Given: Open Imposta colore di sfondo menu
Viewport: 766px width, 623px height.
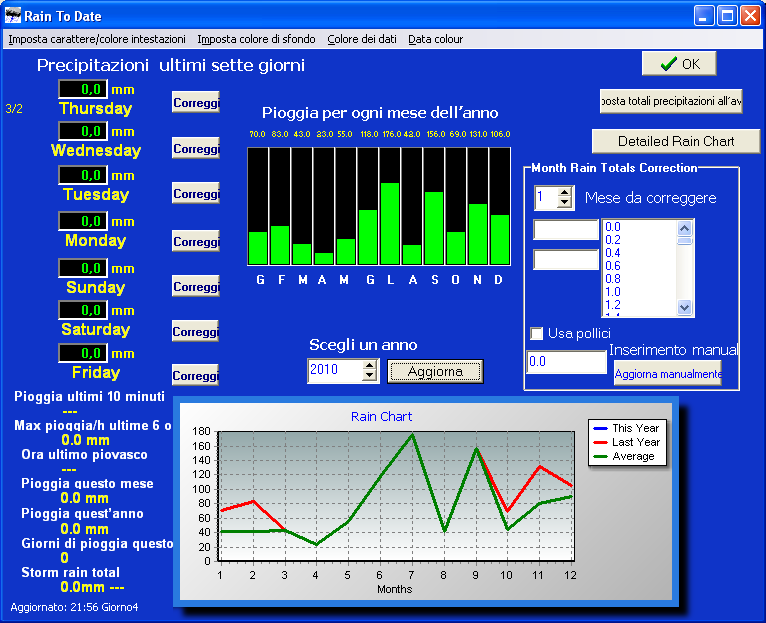Looking at the screenshot, I should (x=256, y=39).
